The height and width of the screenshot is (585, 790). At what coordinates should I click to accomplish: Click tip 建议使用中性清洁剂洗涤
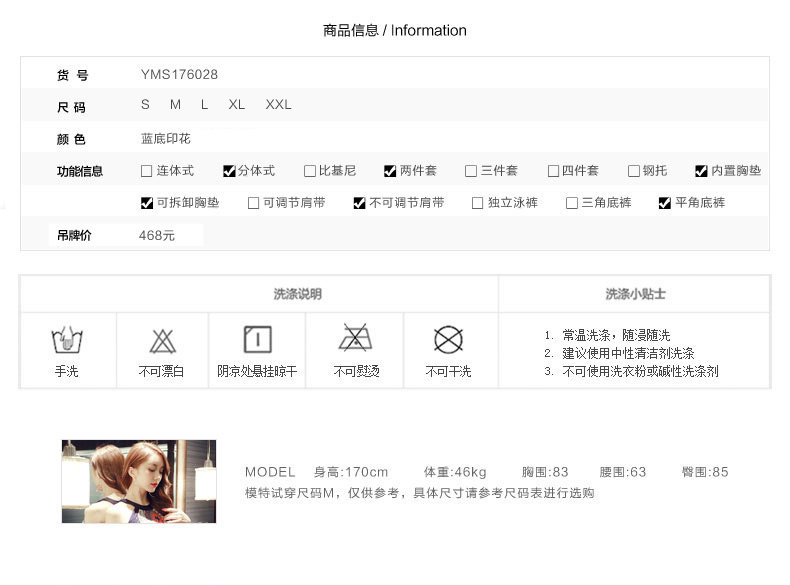628,353
